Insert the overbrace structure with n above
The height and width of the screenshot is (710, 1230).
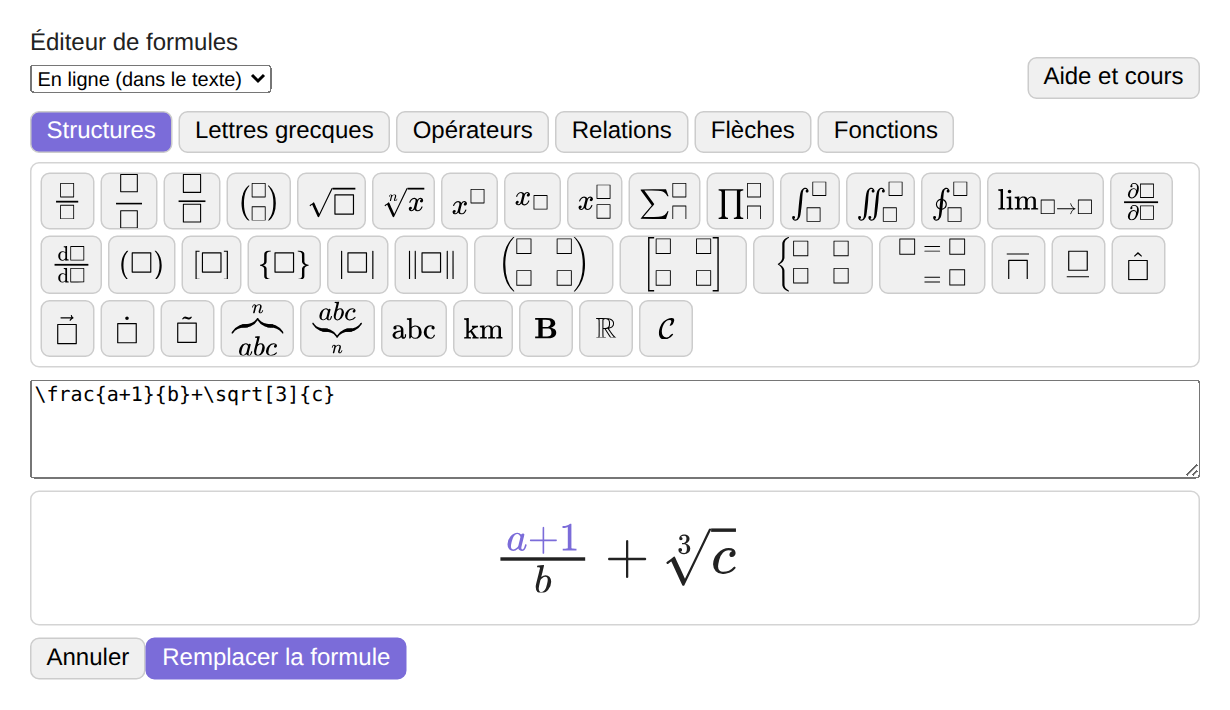point(257,329)
